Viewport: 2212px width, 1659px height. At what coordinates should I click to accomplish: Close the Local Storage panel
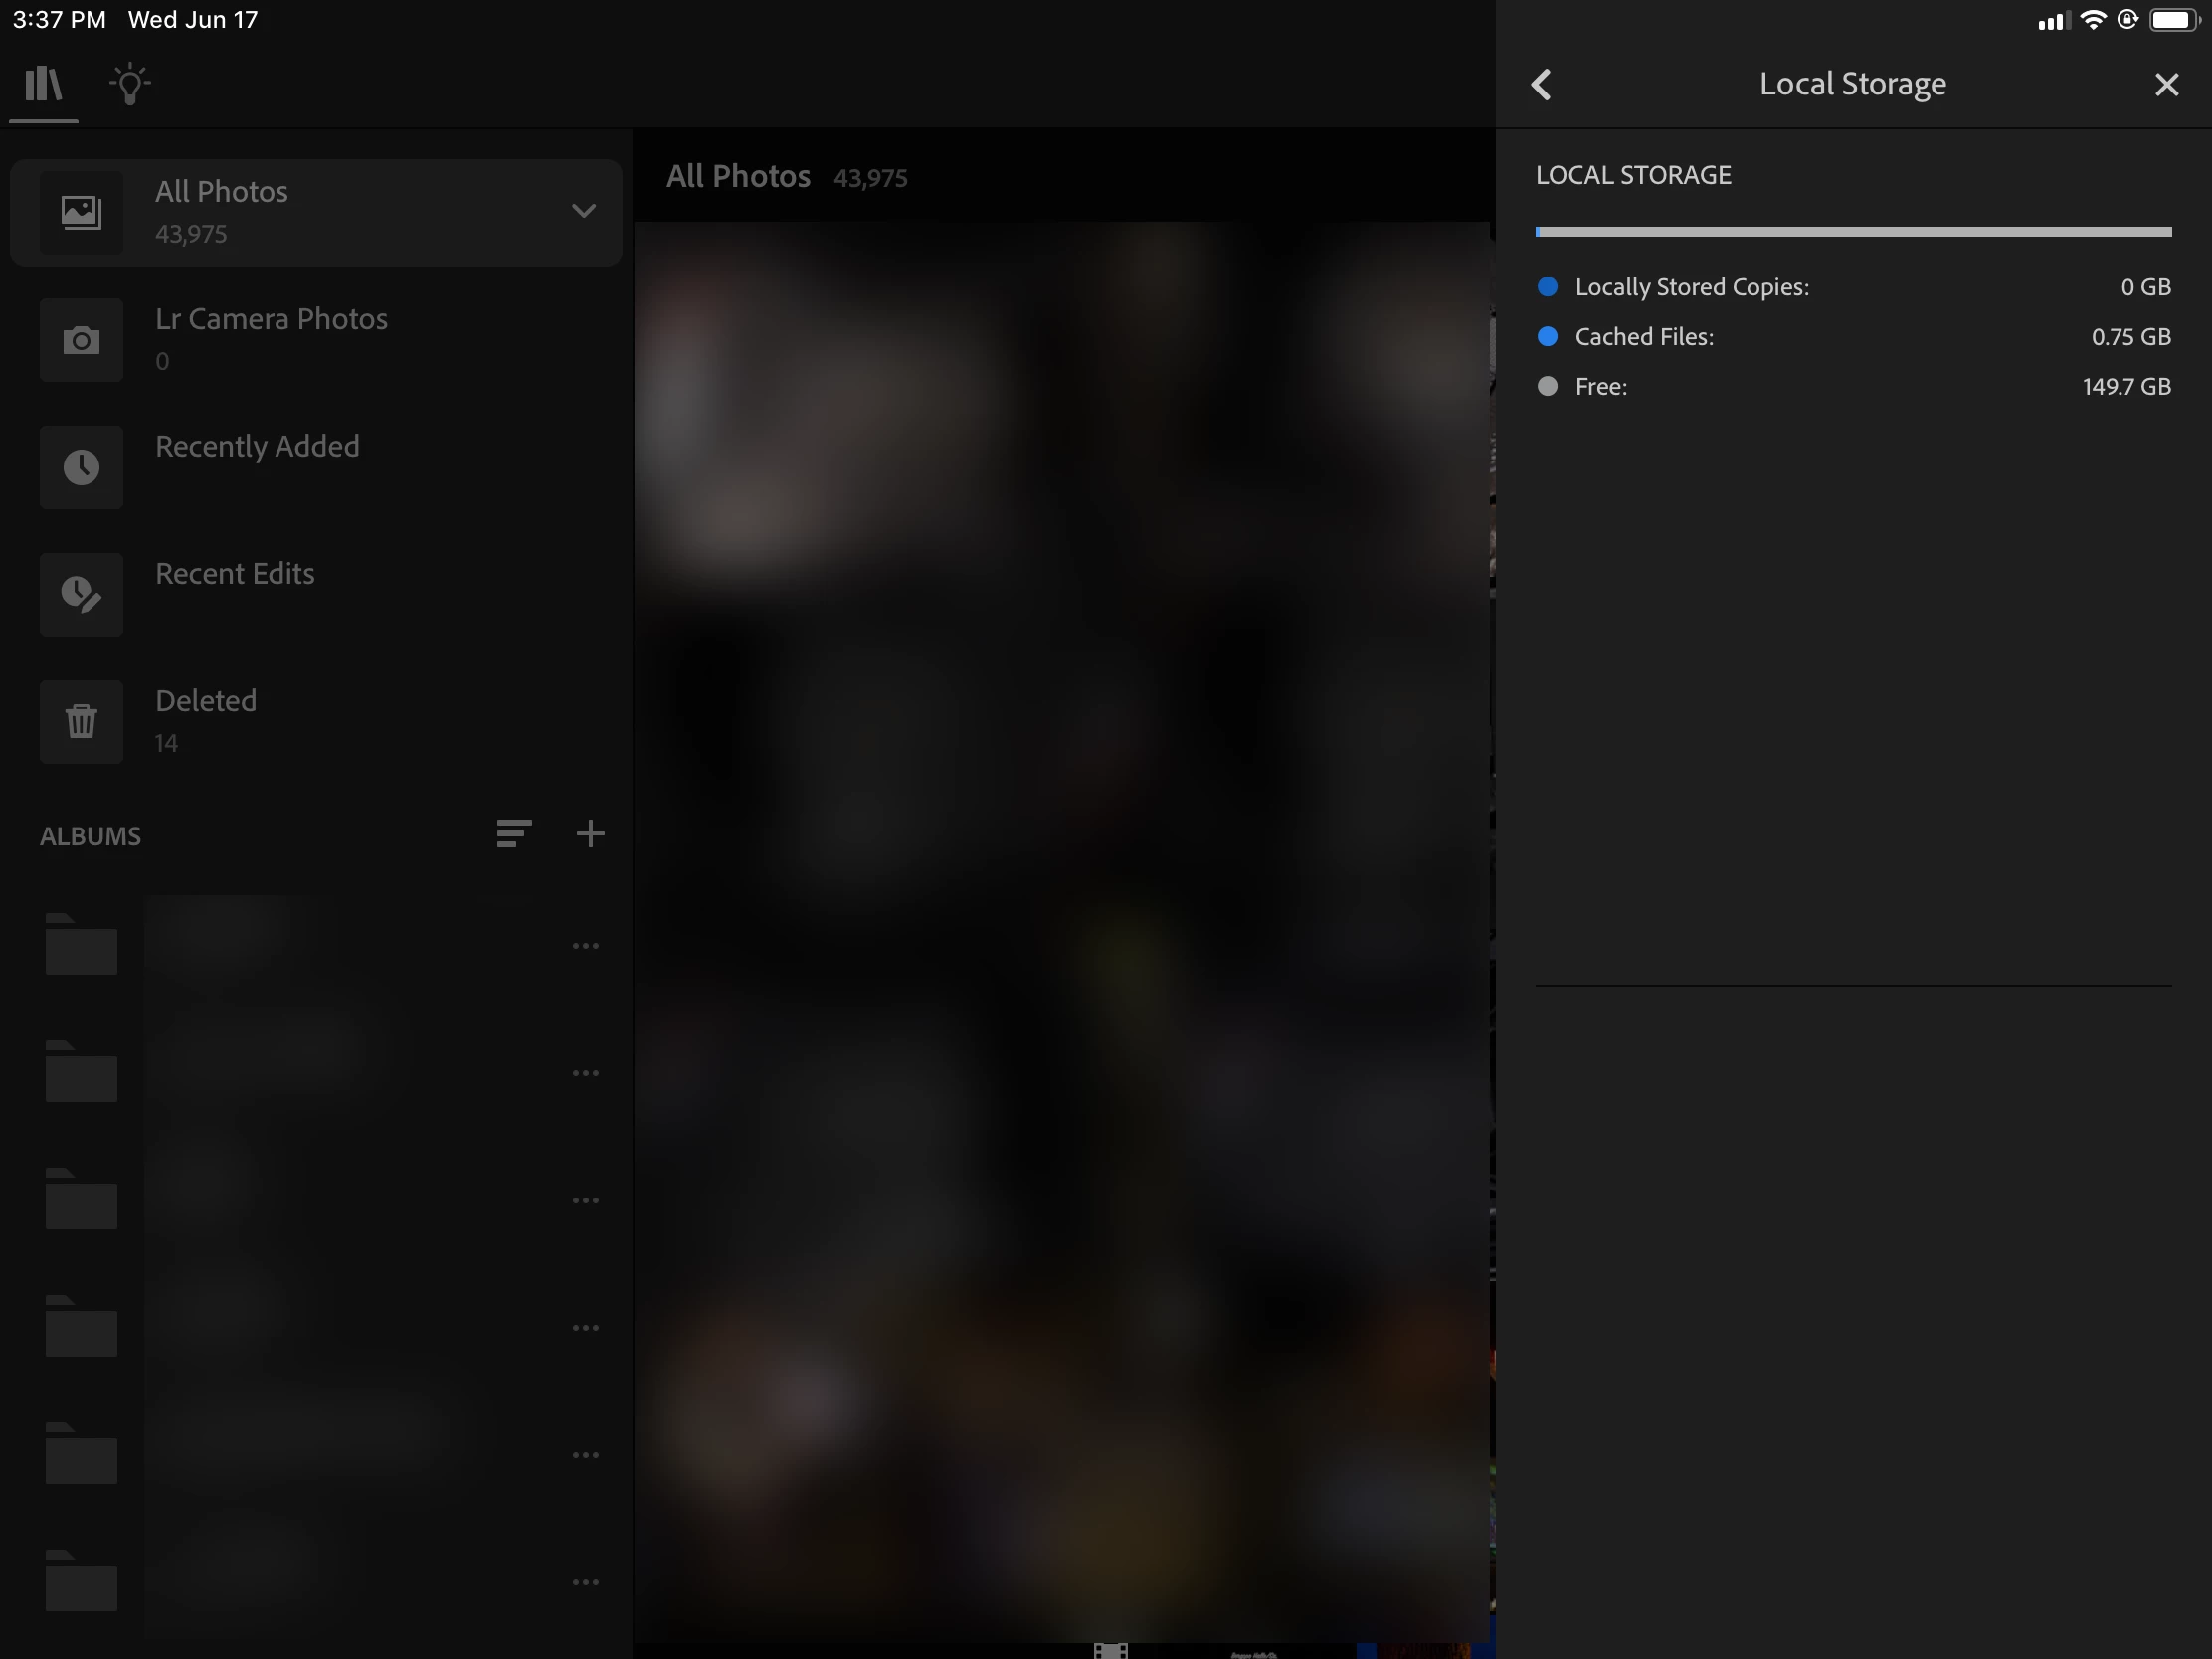tap(2166, 84)
